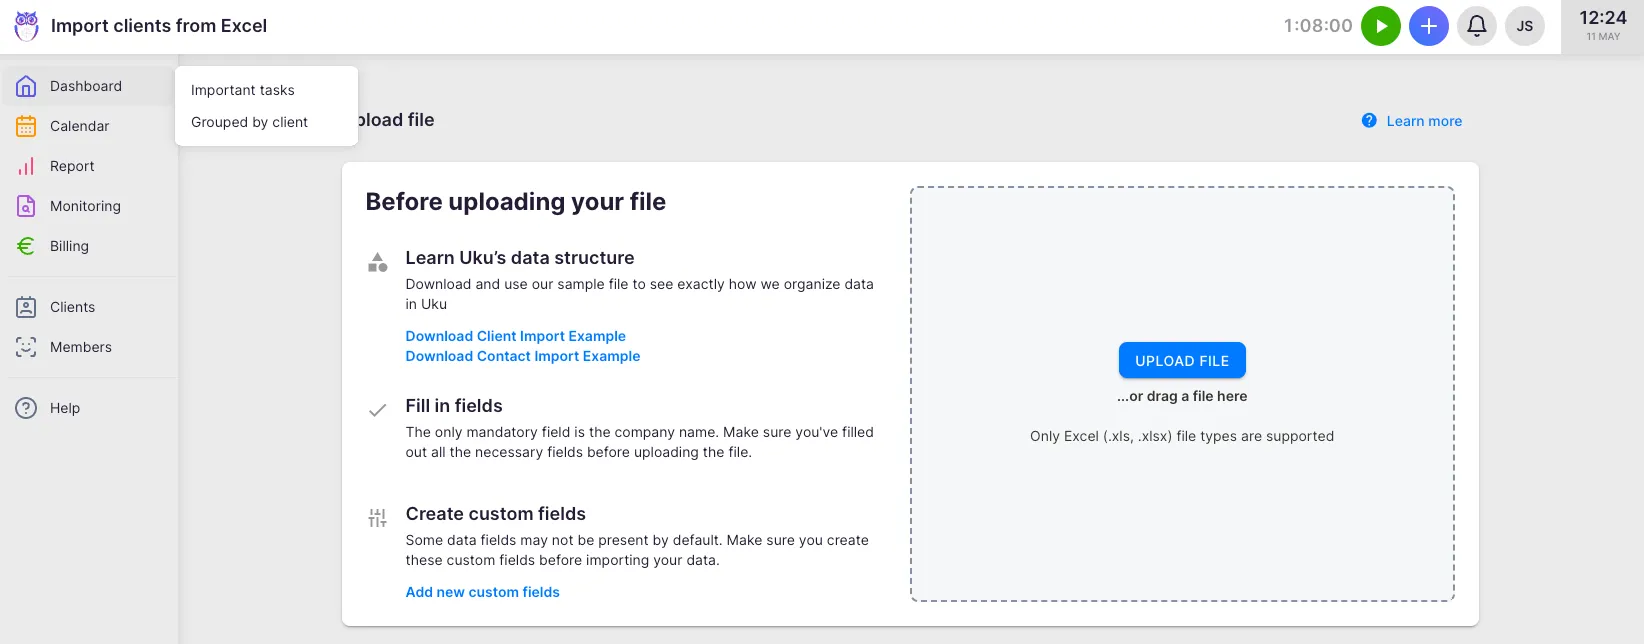Choose Grouped by client option
1644x644 pixels.
[249, 122]
